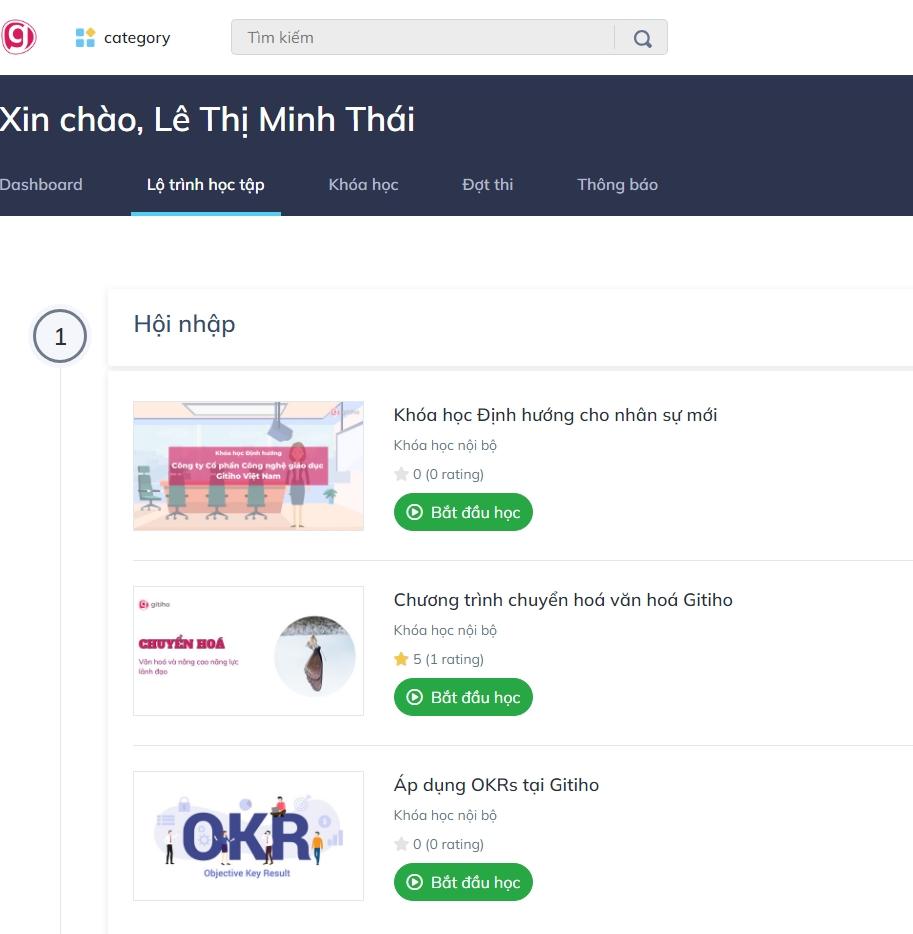Click the OKR course thumbnail image
913x934 pixels.
[248, 836]
